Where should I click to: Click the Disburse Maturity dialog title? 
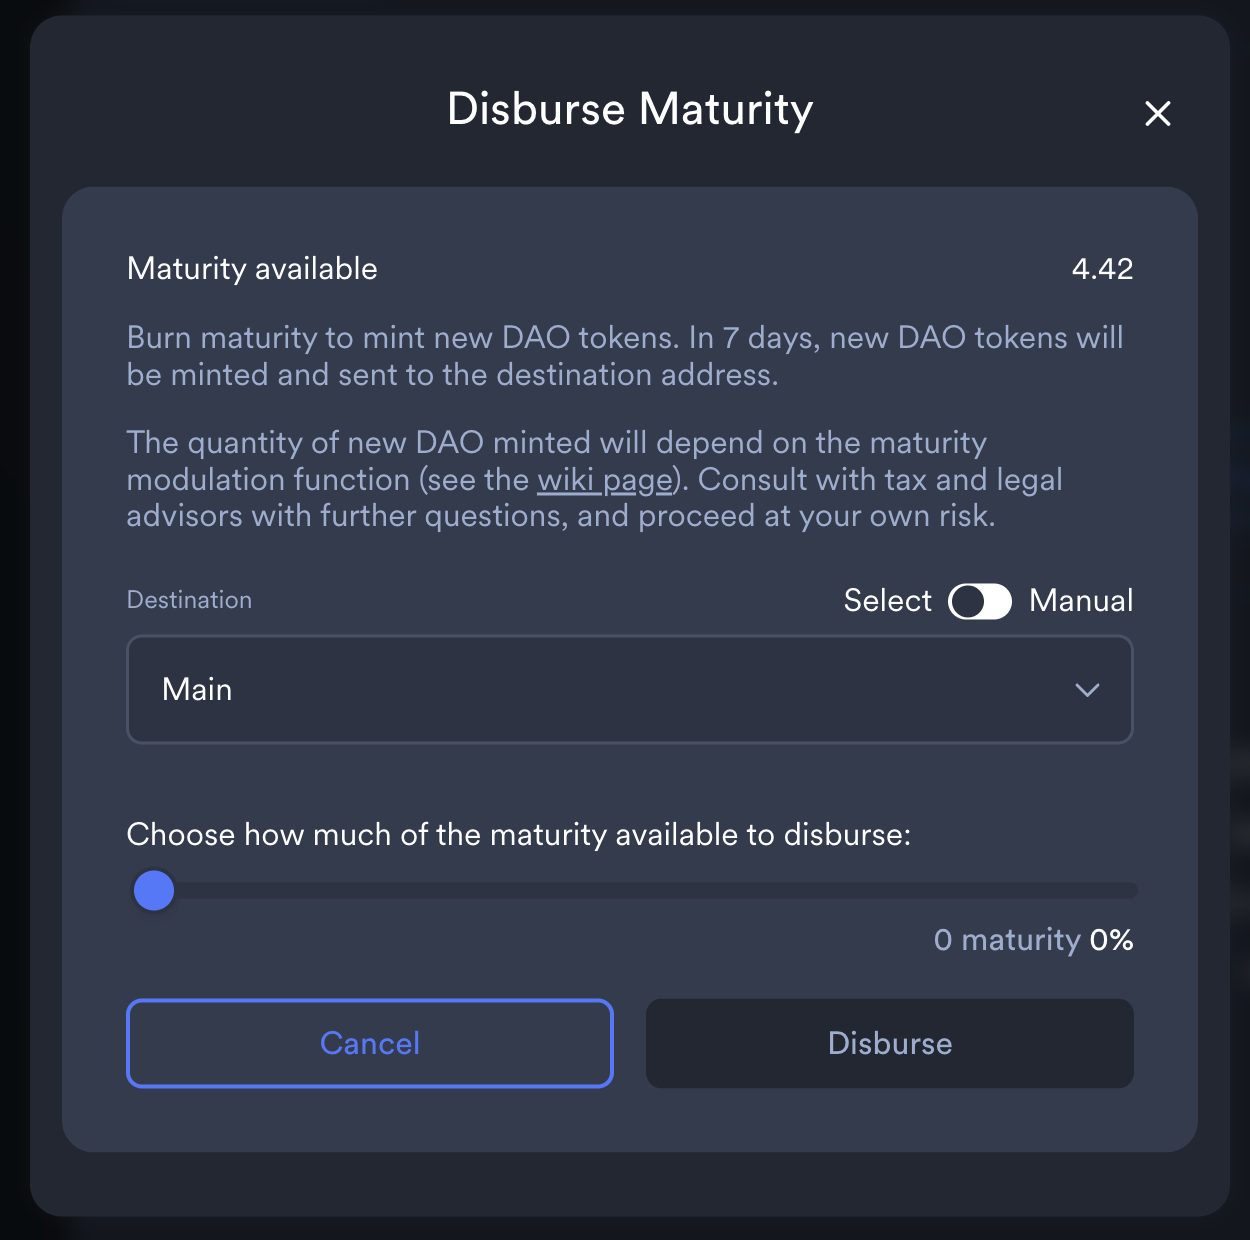click(x=630, y=109)
